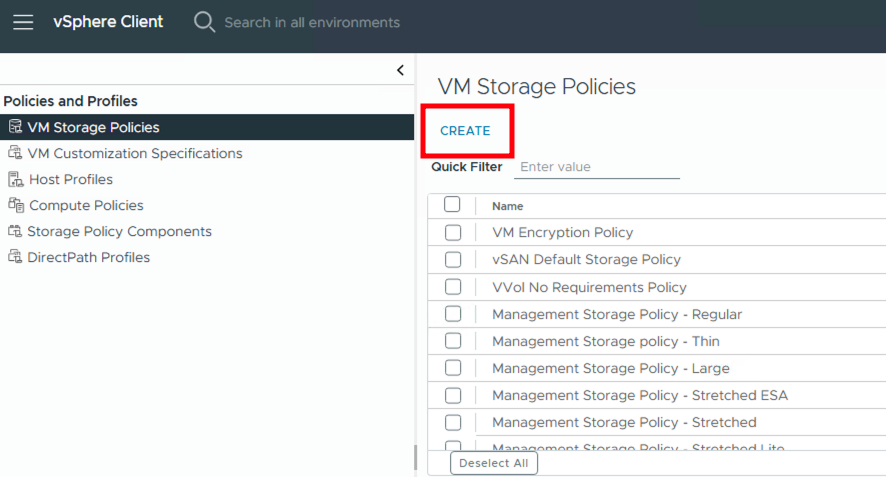Check the vSAN Default Storage Policy box
This screenshot has height=477, width=886.
(453, 259)
